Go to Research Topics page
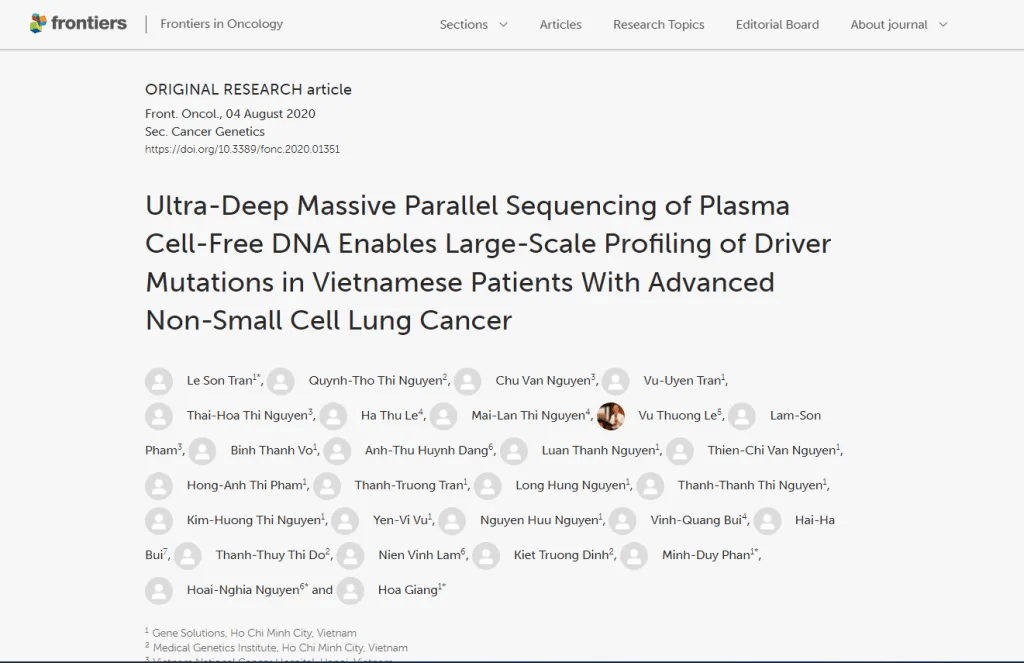 pyautogui.click(x=658, y=24)
